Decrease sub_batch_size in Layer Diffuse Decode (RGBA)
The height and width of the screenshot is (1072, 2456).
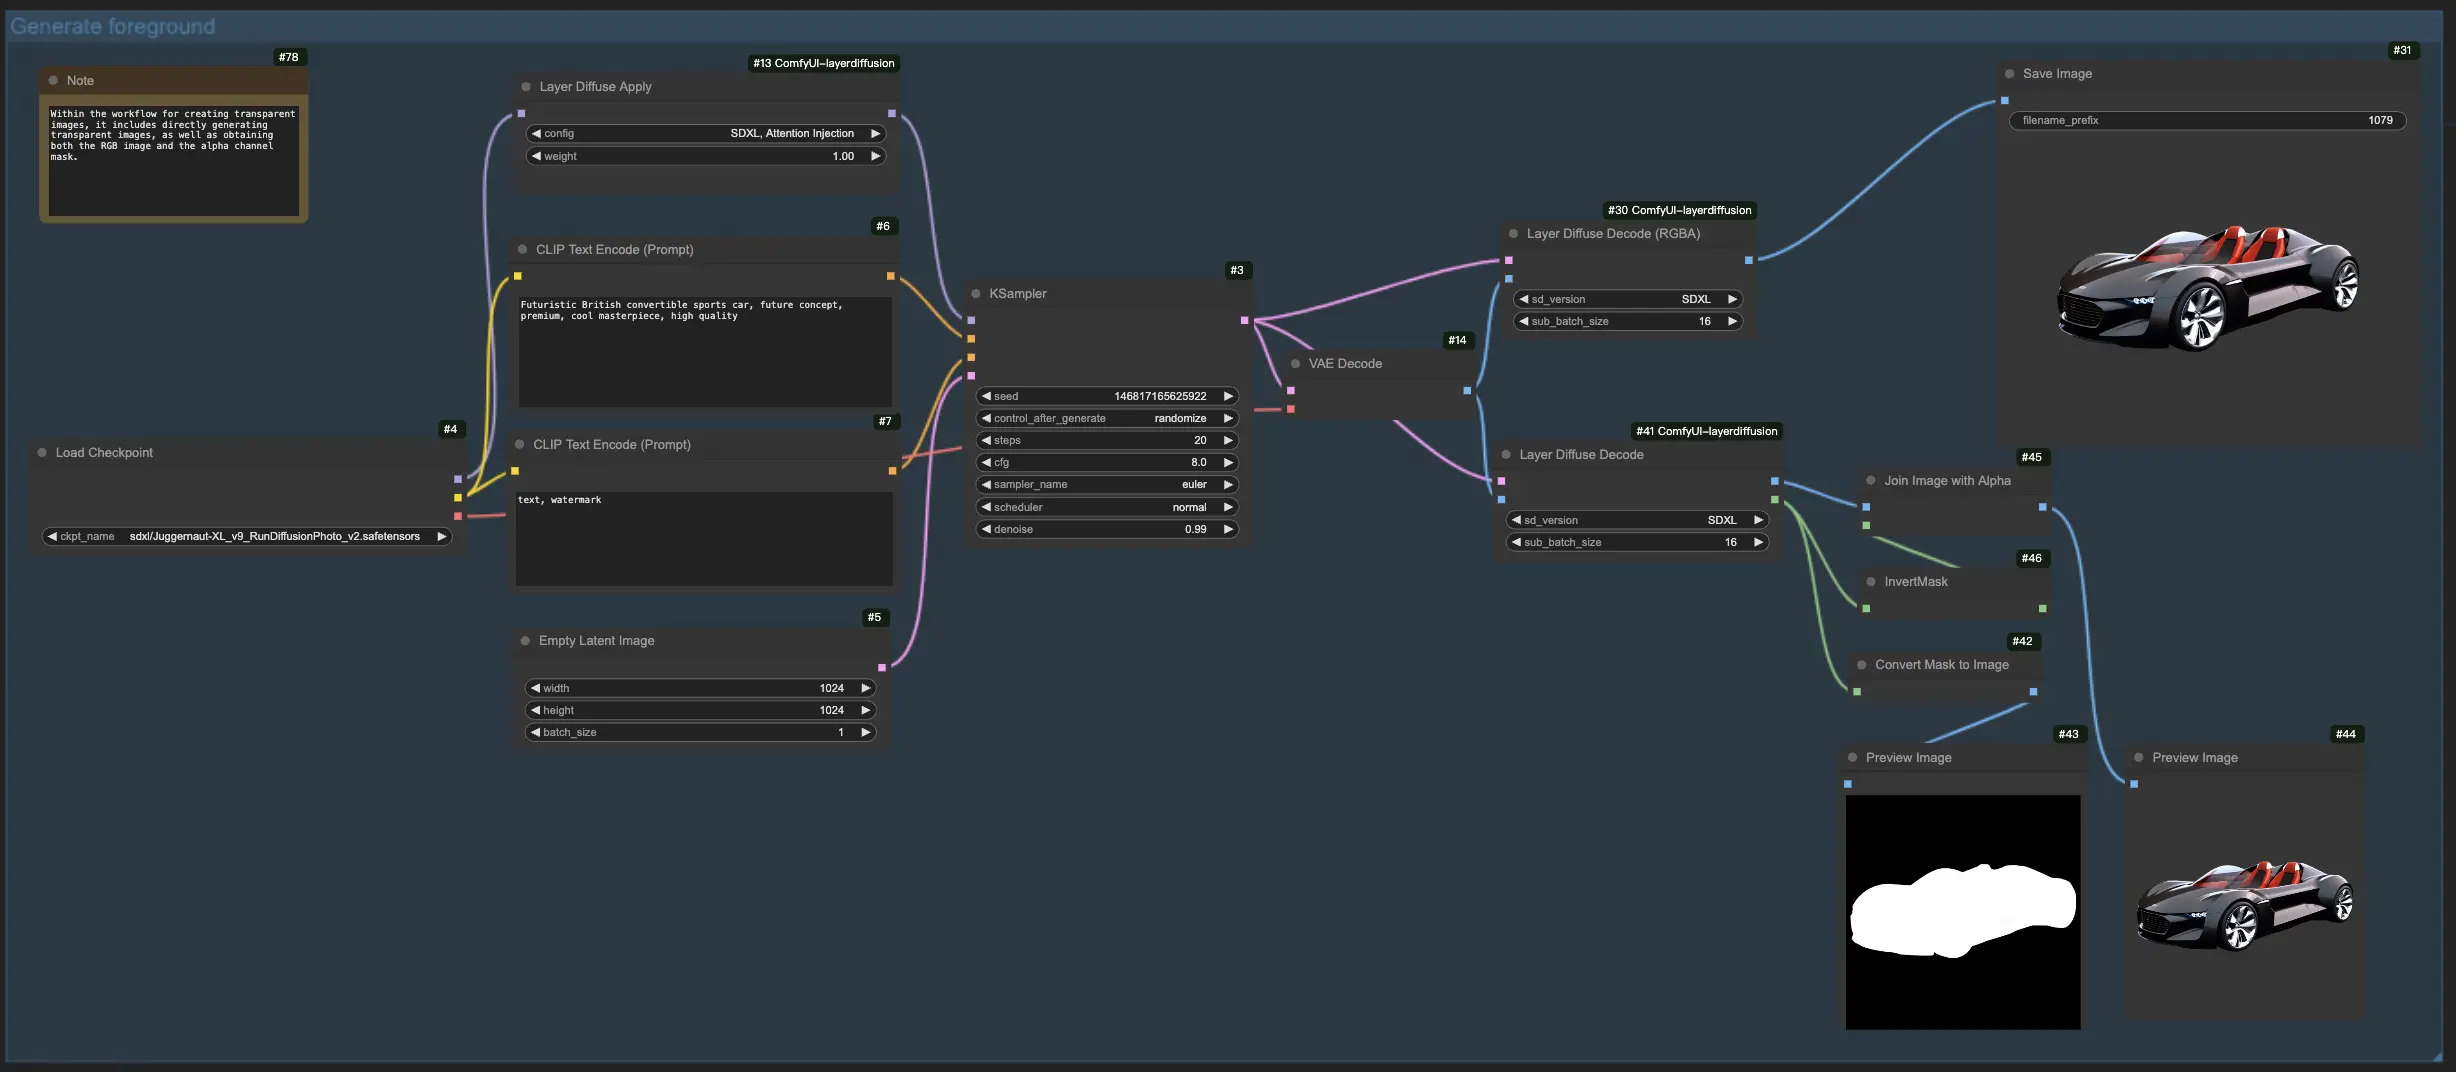click(1523, 321)
